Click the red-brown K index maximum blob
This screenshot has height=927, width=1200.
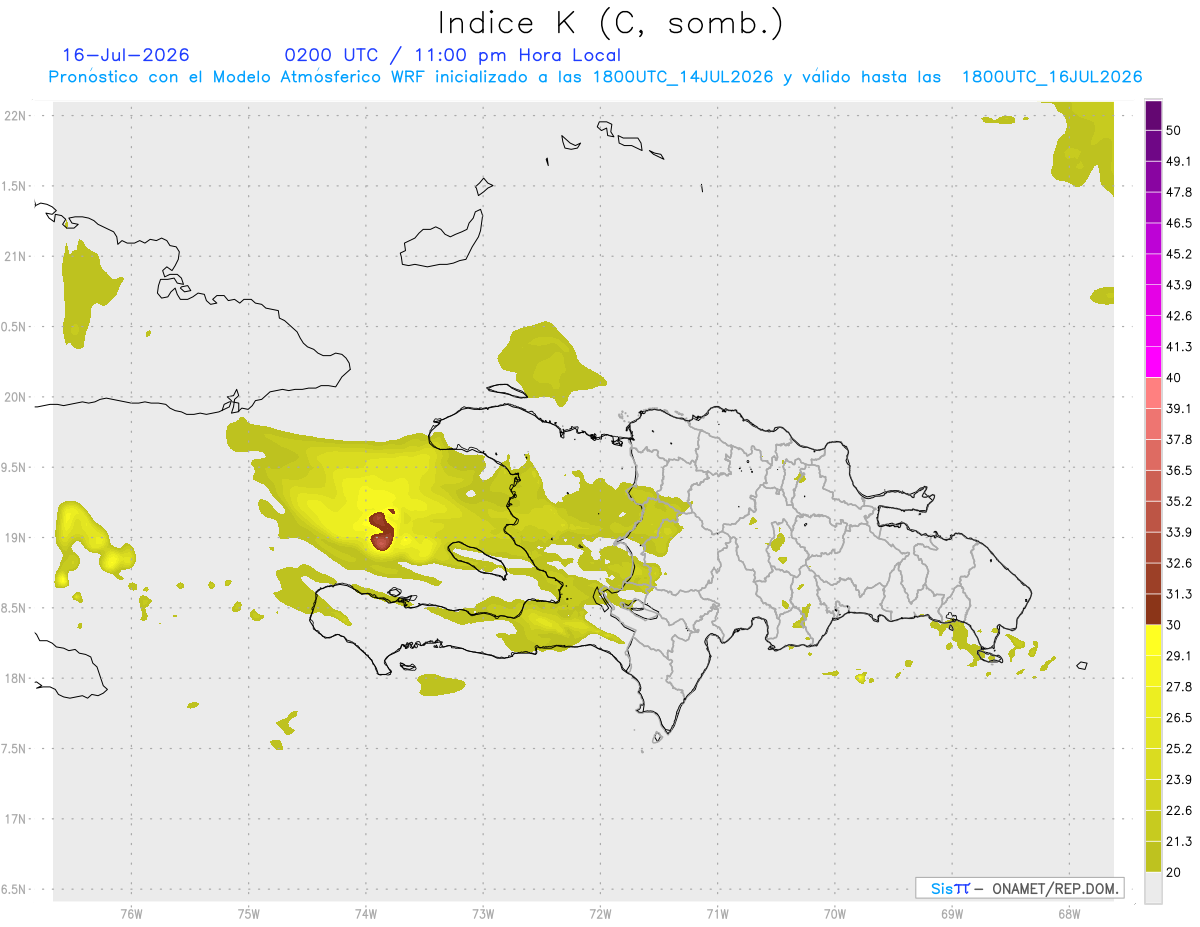tap(381, 531)
